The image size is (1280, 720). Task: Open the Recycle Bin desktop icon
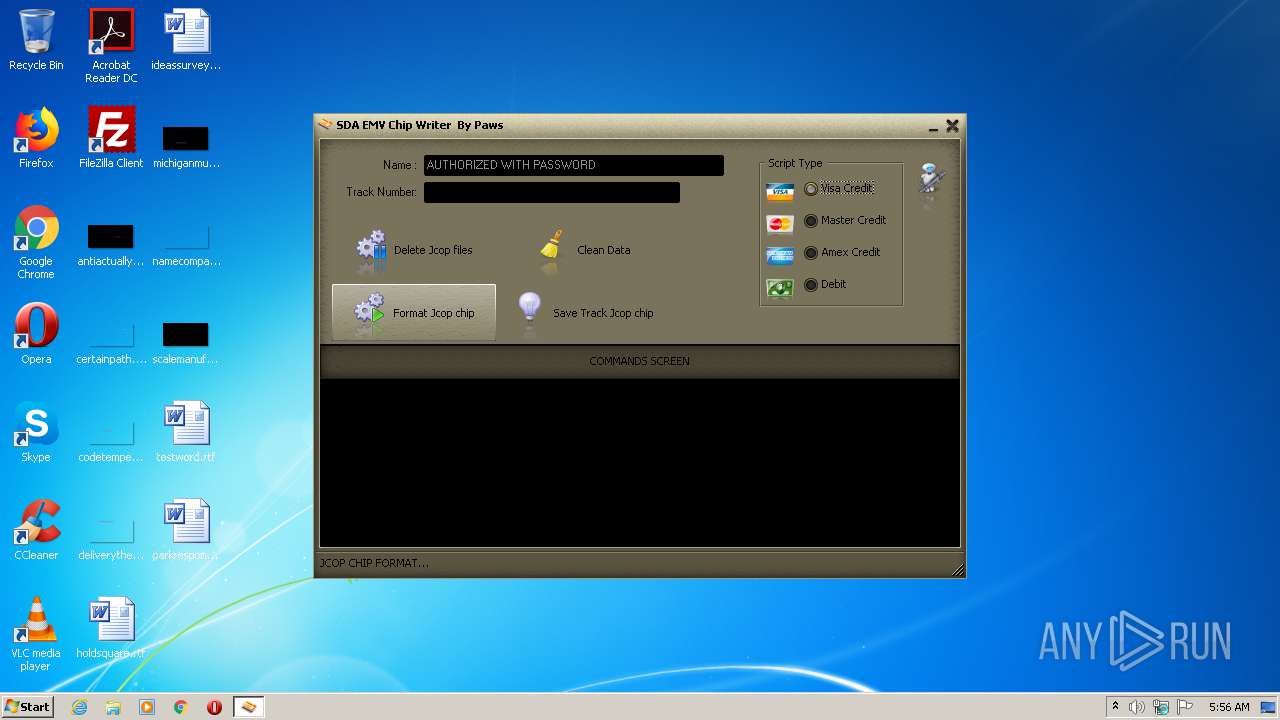[x=36, y=41]
